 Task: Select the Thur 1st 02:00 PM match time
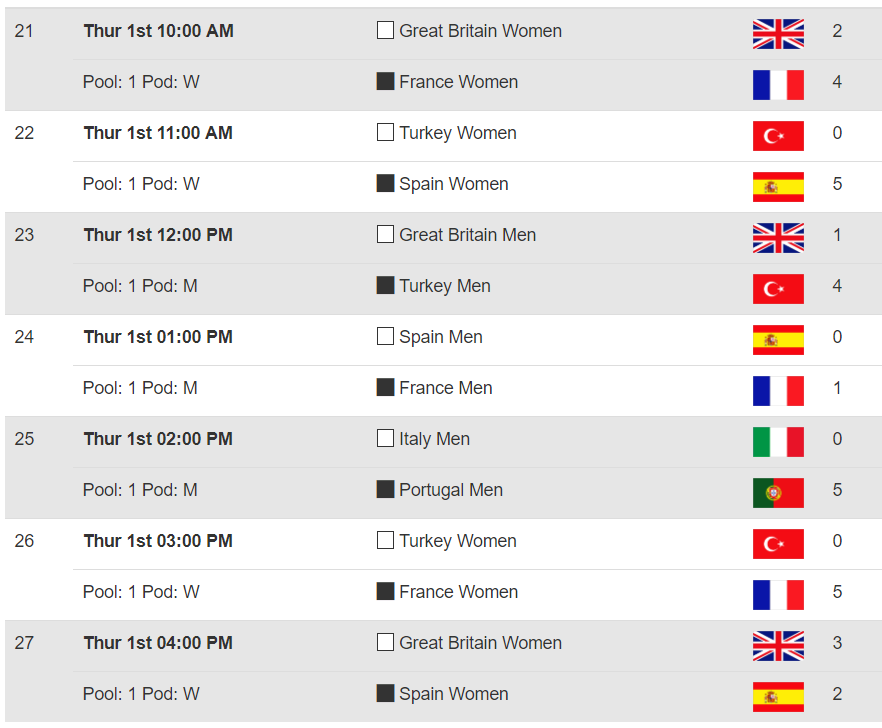click(158, 439)
